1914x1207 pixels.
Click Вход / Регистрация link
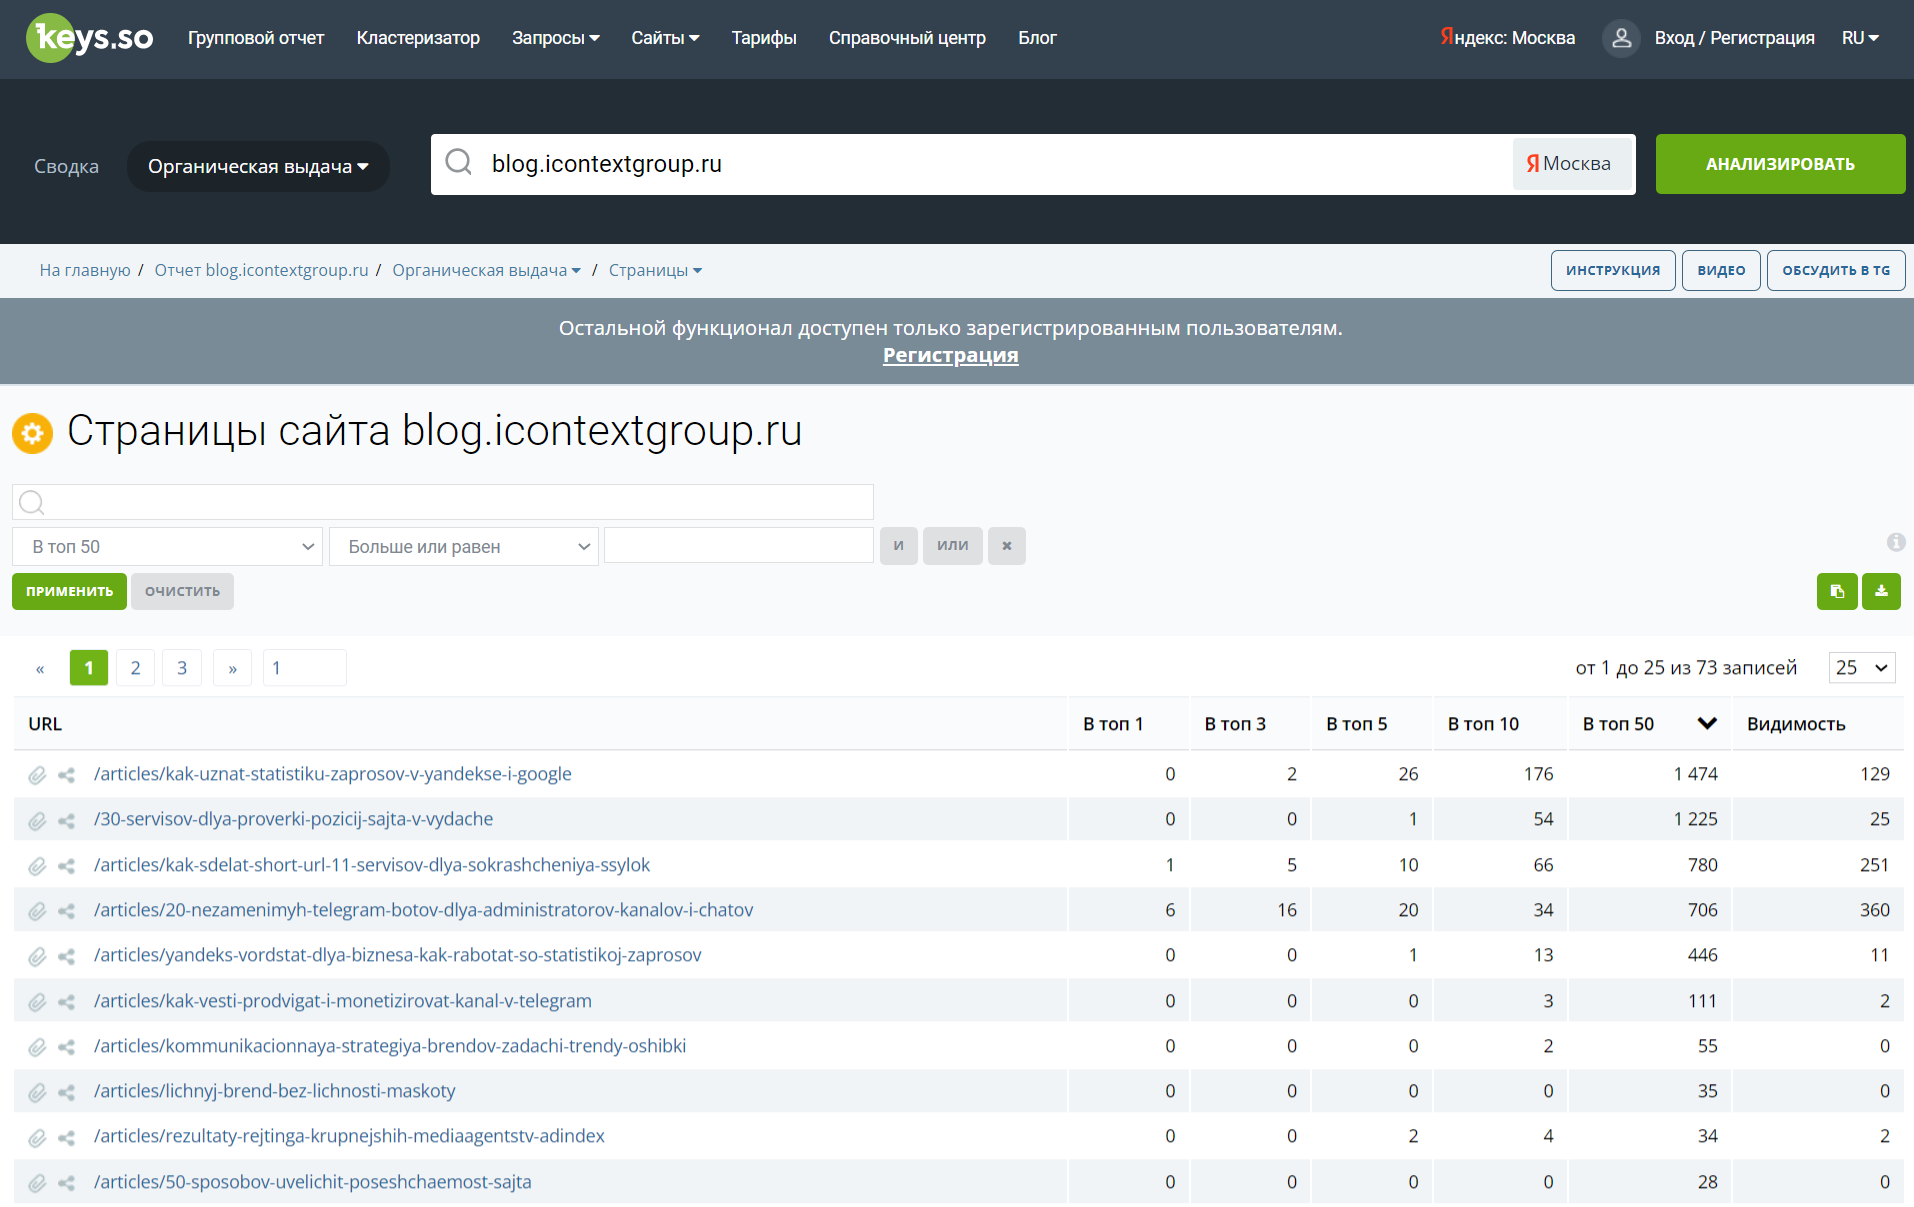coord(1734,38)
